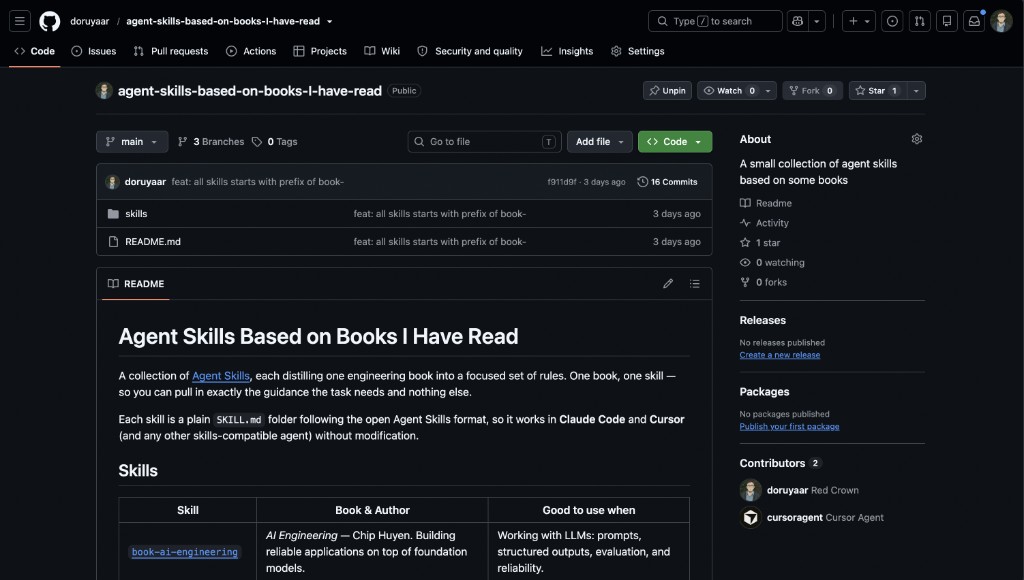Image resolution: width=1024 pixels, height=580 pixels.
Task: Click the Unpin button
Action: pos(667,91)
